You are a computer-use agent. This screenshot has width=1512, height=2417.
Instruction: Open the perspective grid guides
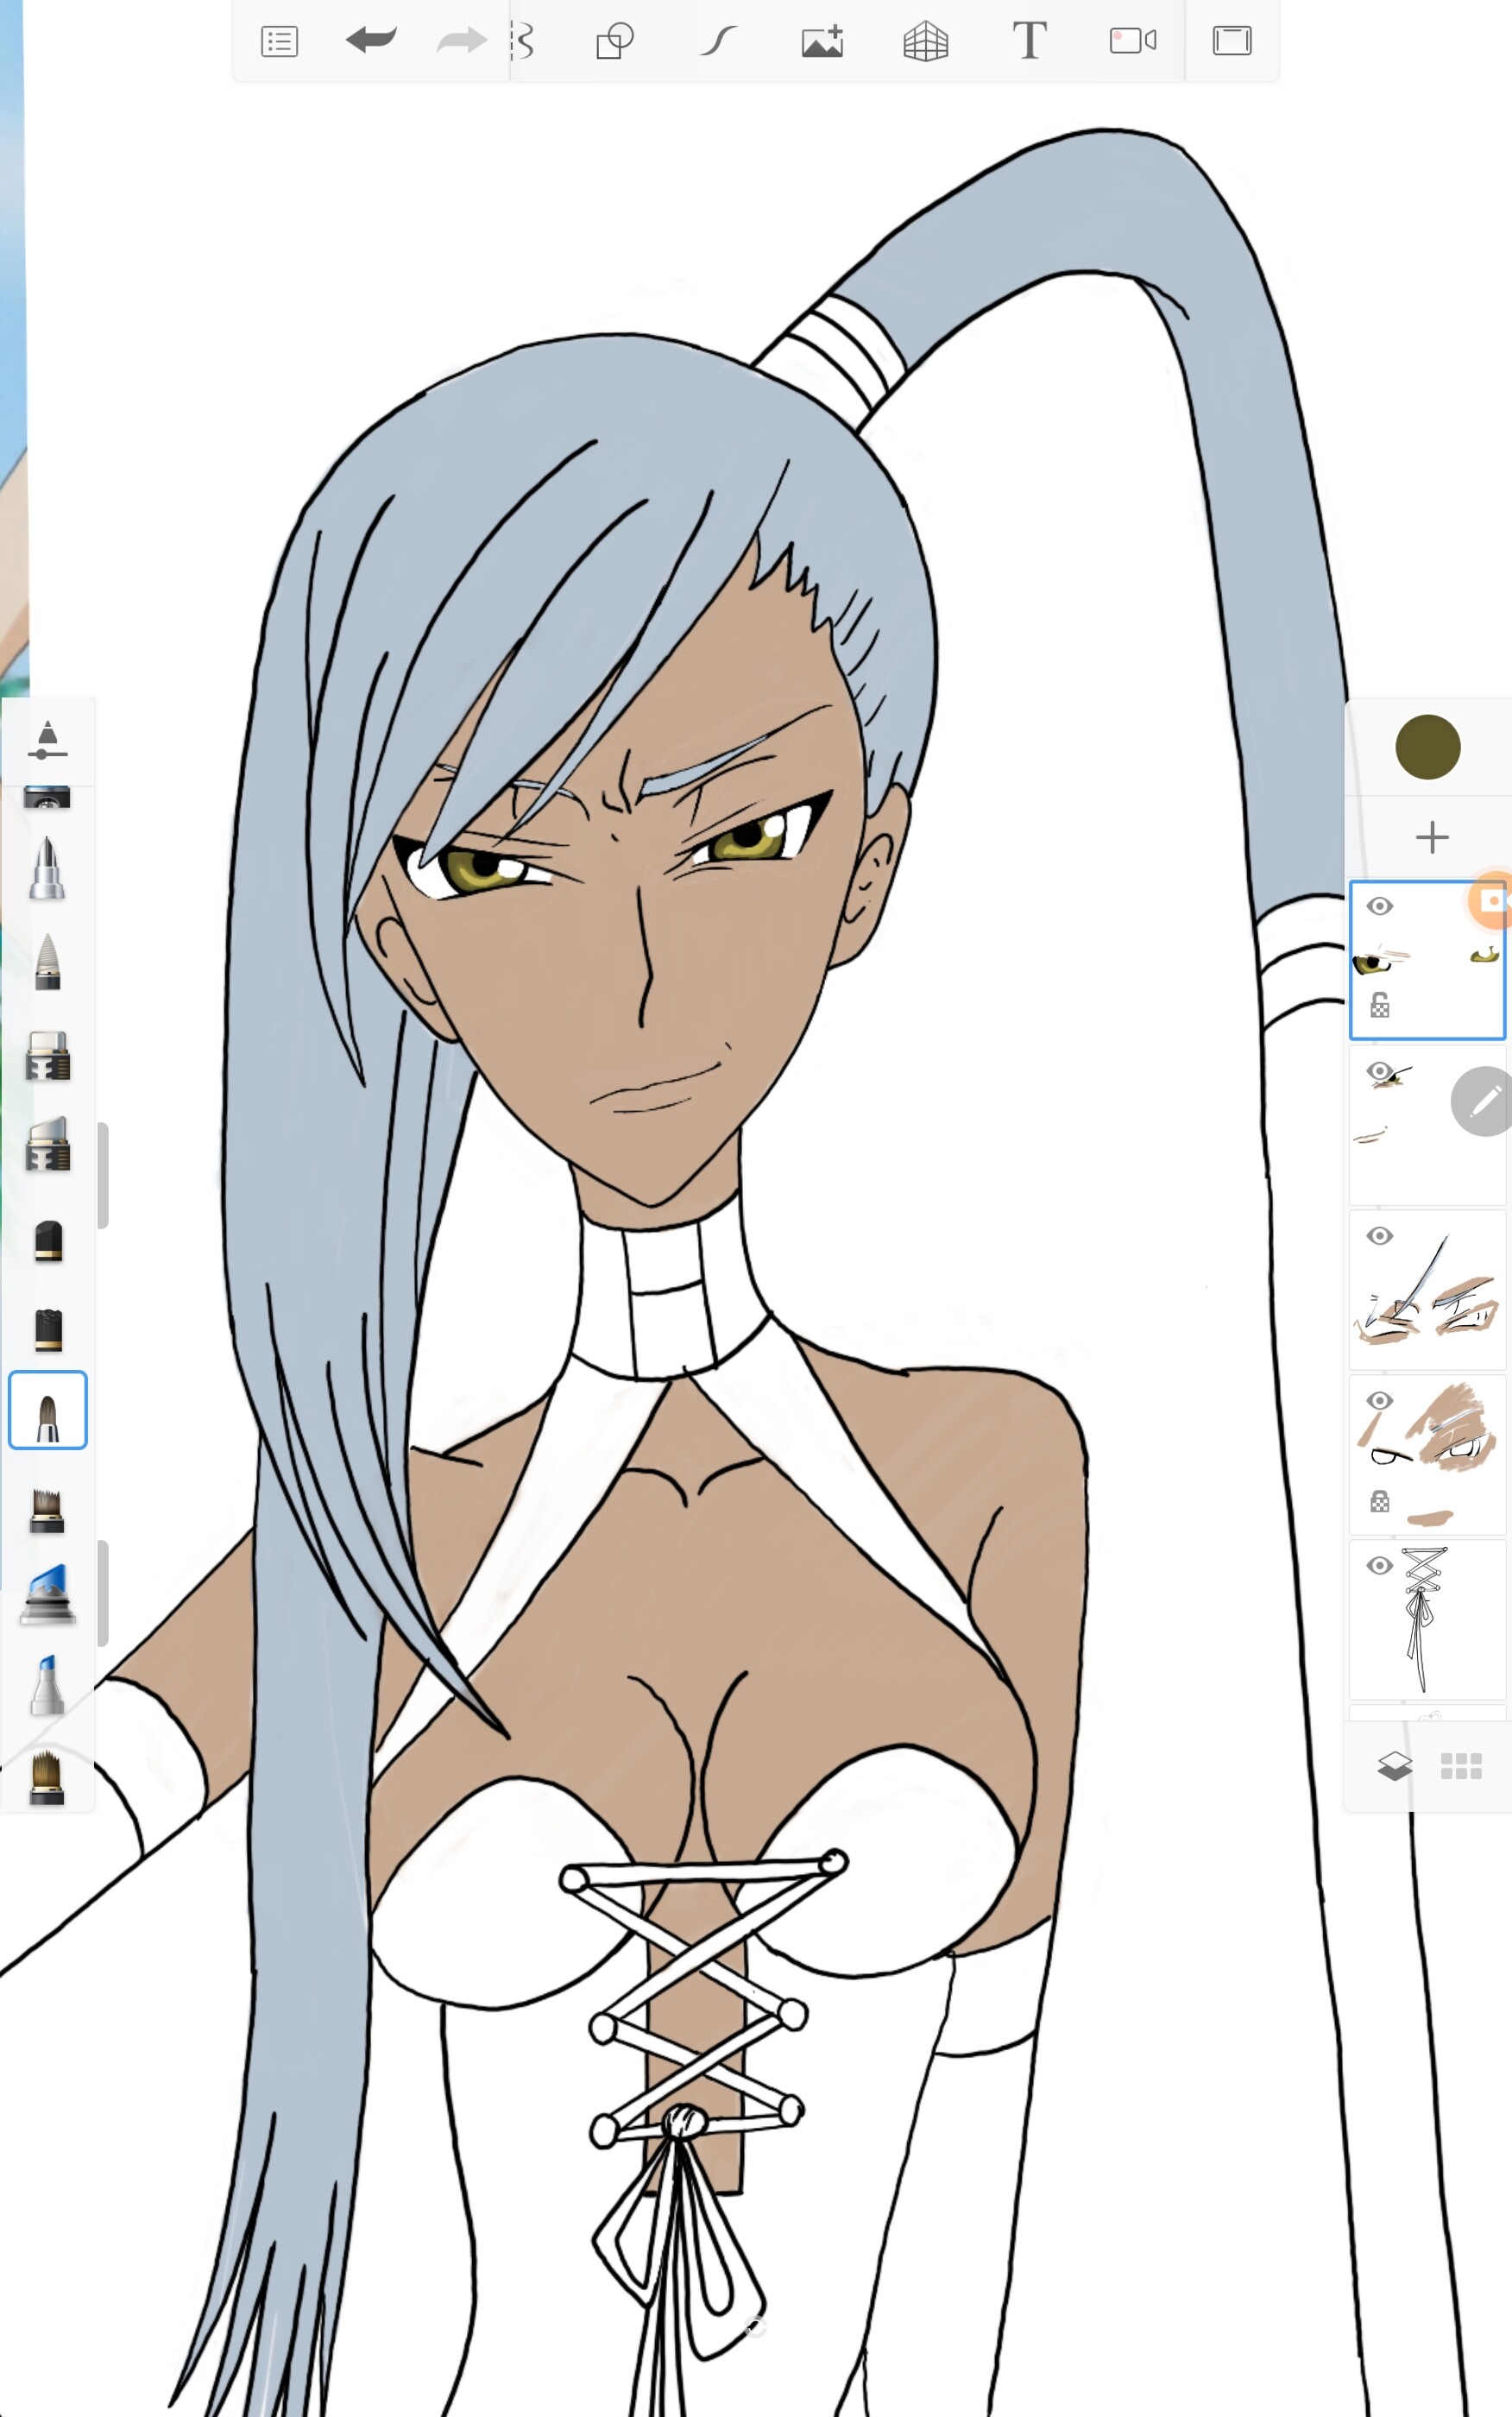pos(925,41)
